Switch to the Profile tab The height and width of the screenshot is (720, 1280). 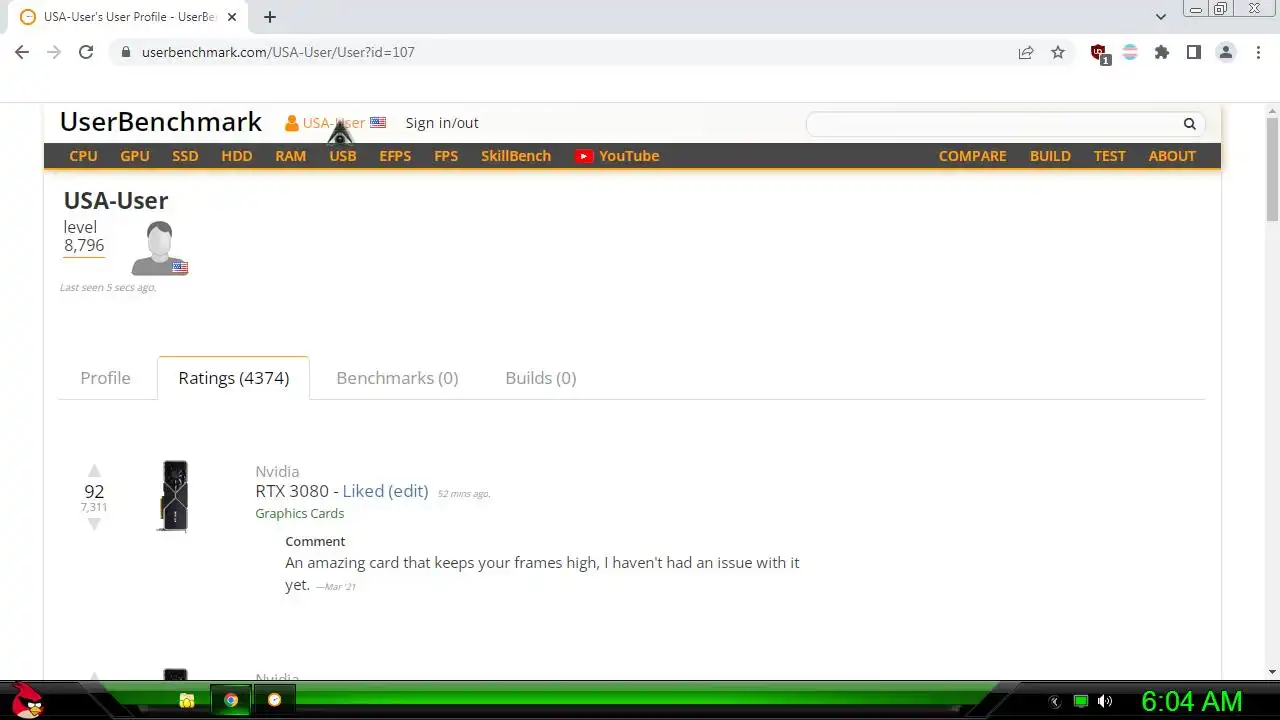pyautogui.click(x=105, y=378)
